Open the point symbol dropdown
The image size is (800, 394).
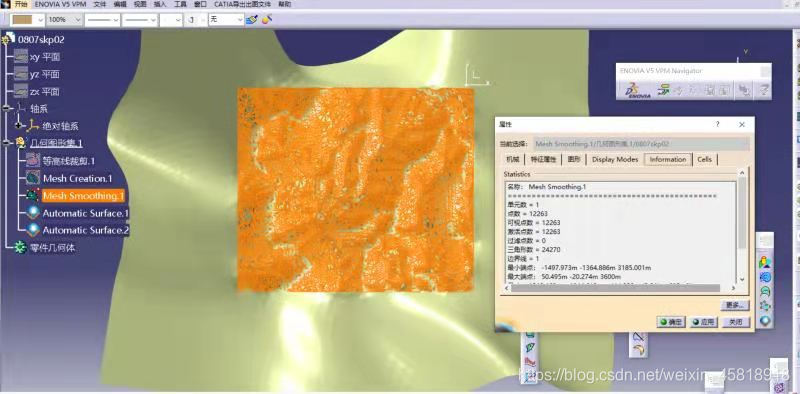tap(171, 19)
